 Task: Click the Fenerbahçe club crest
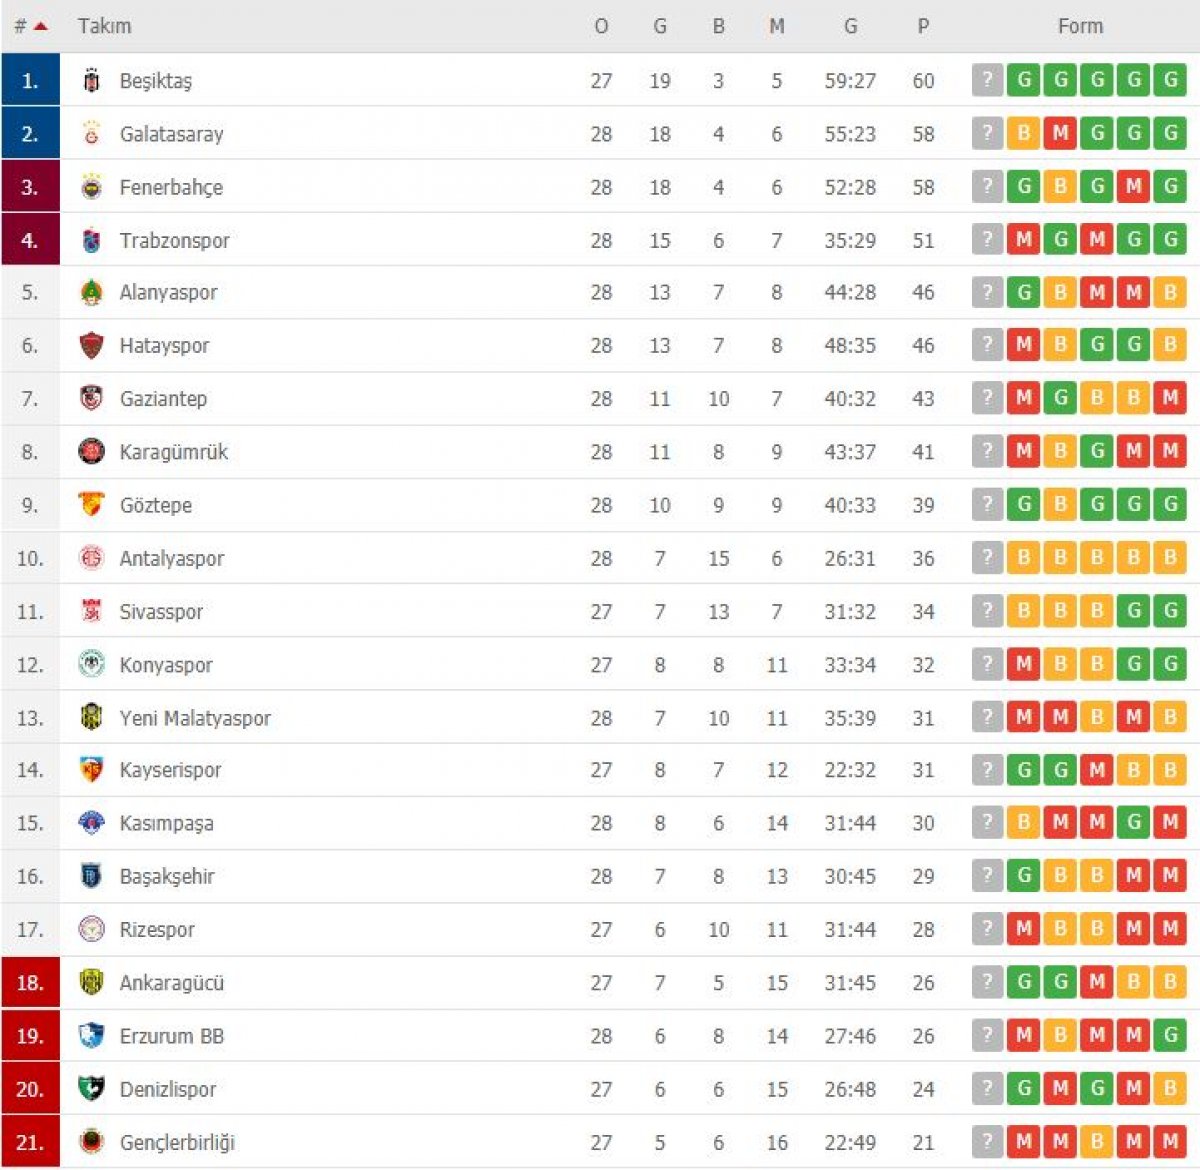[91, 187]
